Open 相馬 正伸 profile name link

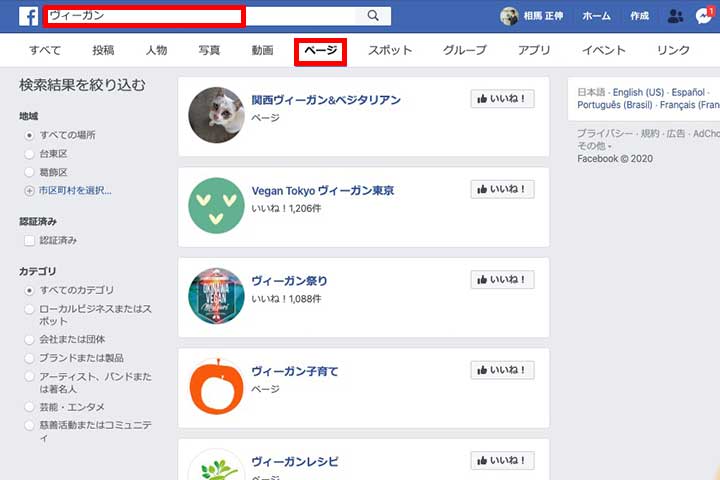click(544, 16)
